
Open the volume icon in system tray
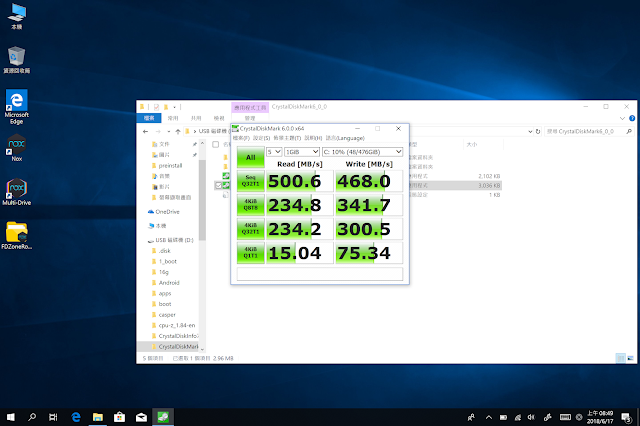531,417
